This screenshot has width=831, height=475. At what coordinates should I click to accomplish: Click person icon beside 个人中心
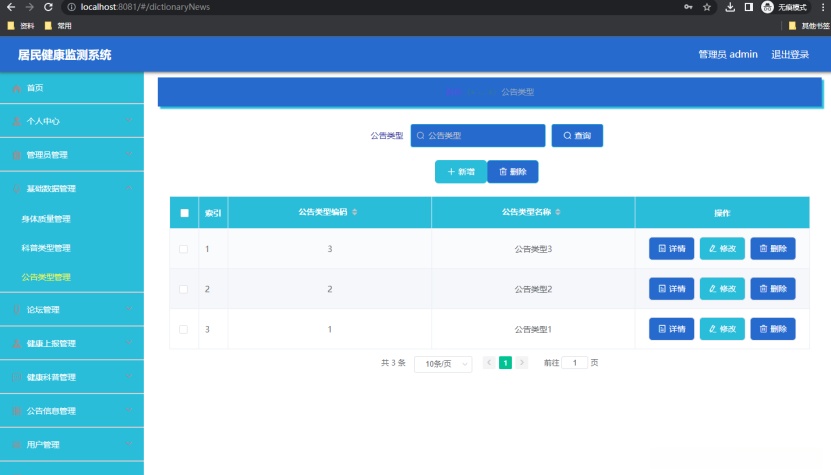[x=17, y=121]
